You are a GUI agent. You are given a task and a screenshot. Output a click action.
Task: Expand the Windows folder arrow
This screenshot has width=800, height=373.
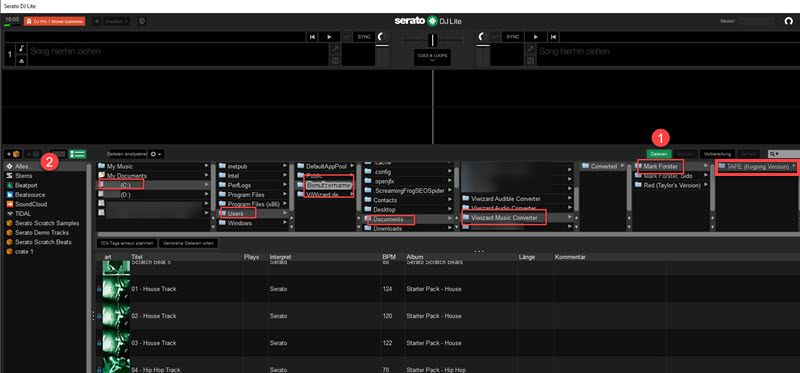(285, 223)
